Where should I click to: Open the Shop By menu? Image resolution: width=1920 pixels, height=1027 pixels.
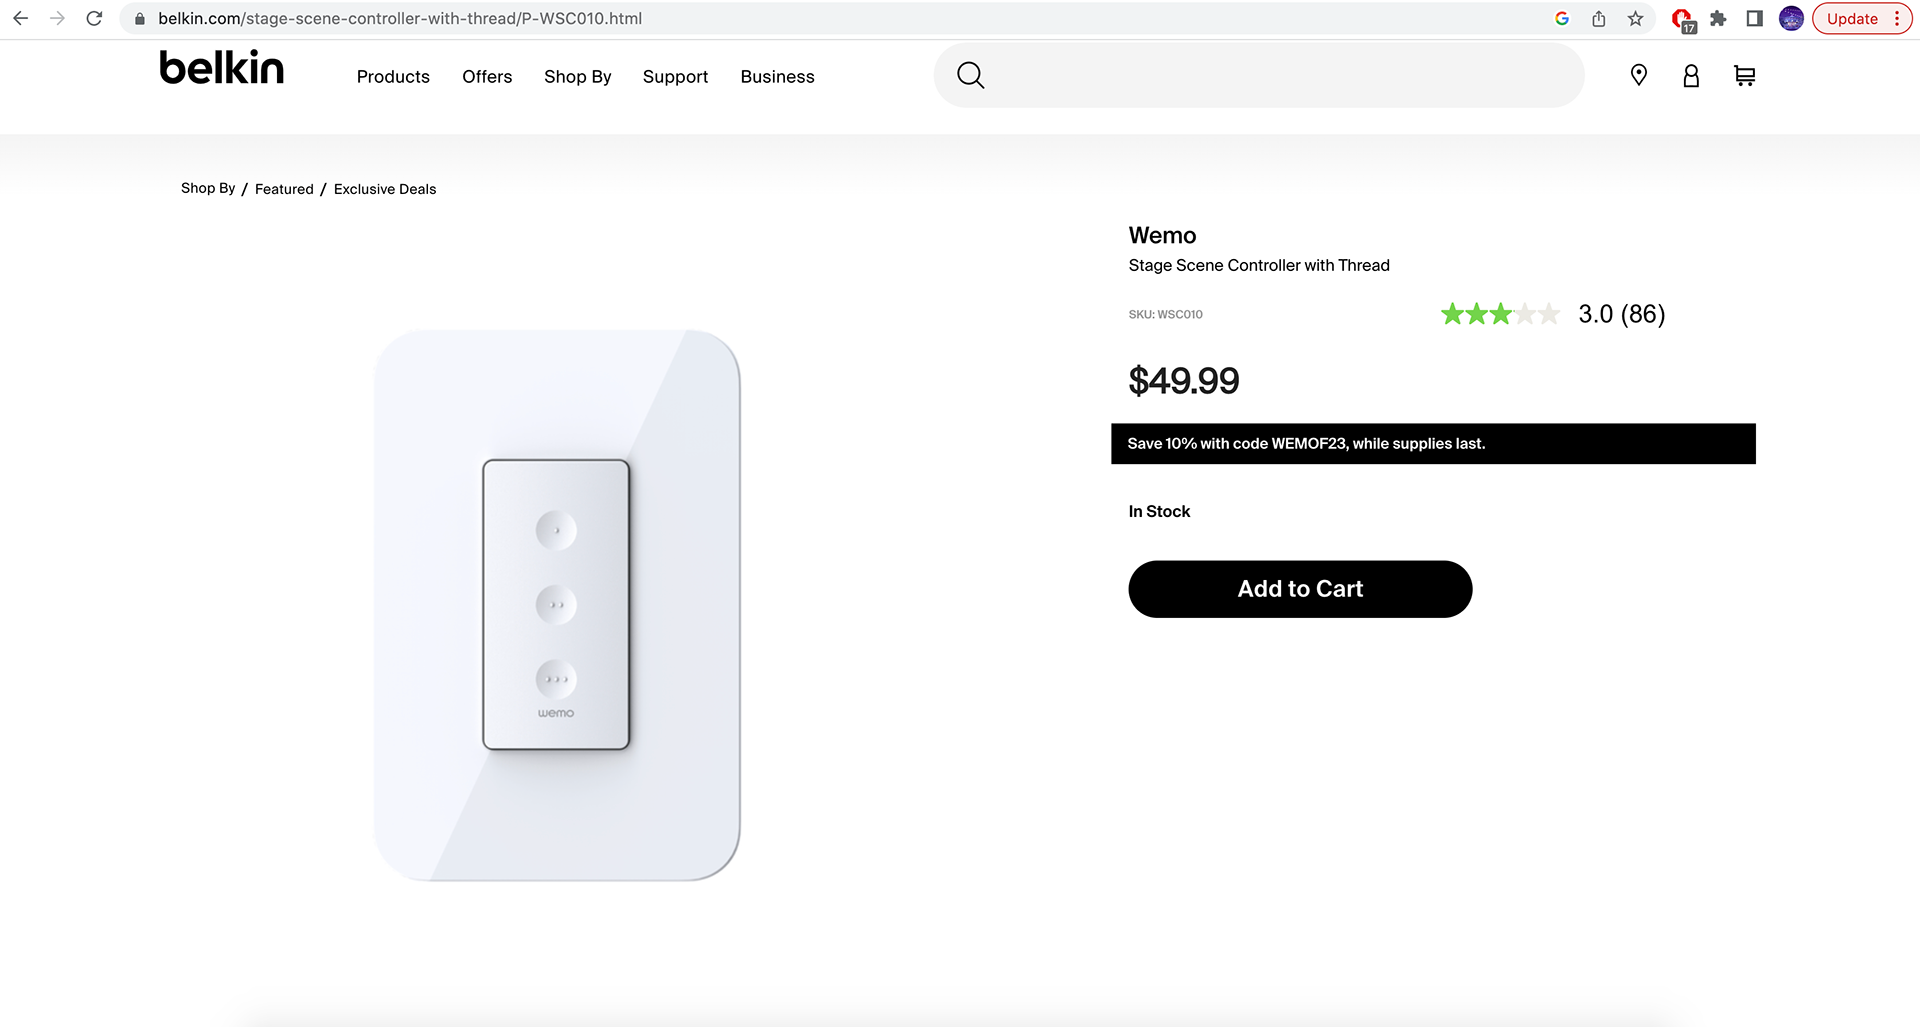pyautogui.click(x=577, y=77)
